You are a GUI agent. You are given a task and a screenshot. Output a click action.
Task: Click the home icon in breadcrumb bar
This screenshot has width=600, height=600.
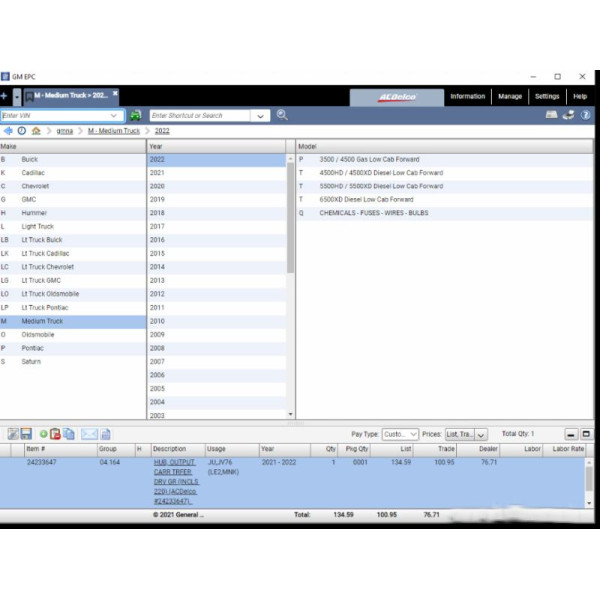(x=36, y=131)
